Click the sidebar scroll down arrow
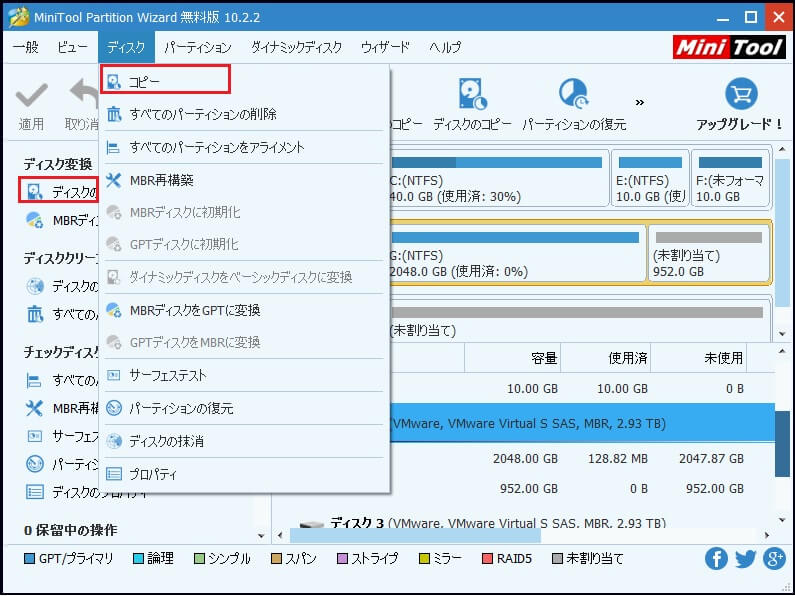The height and width of the screenshot is (596, 795). pos(261,535)
